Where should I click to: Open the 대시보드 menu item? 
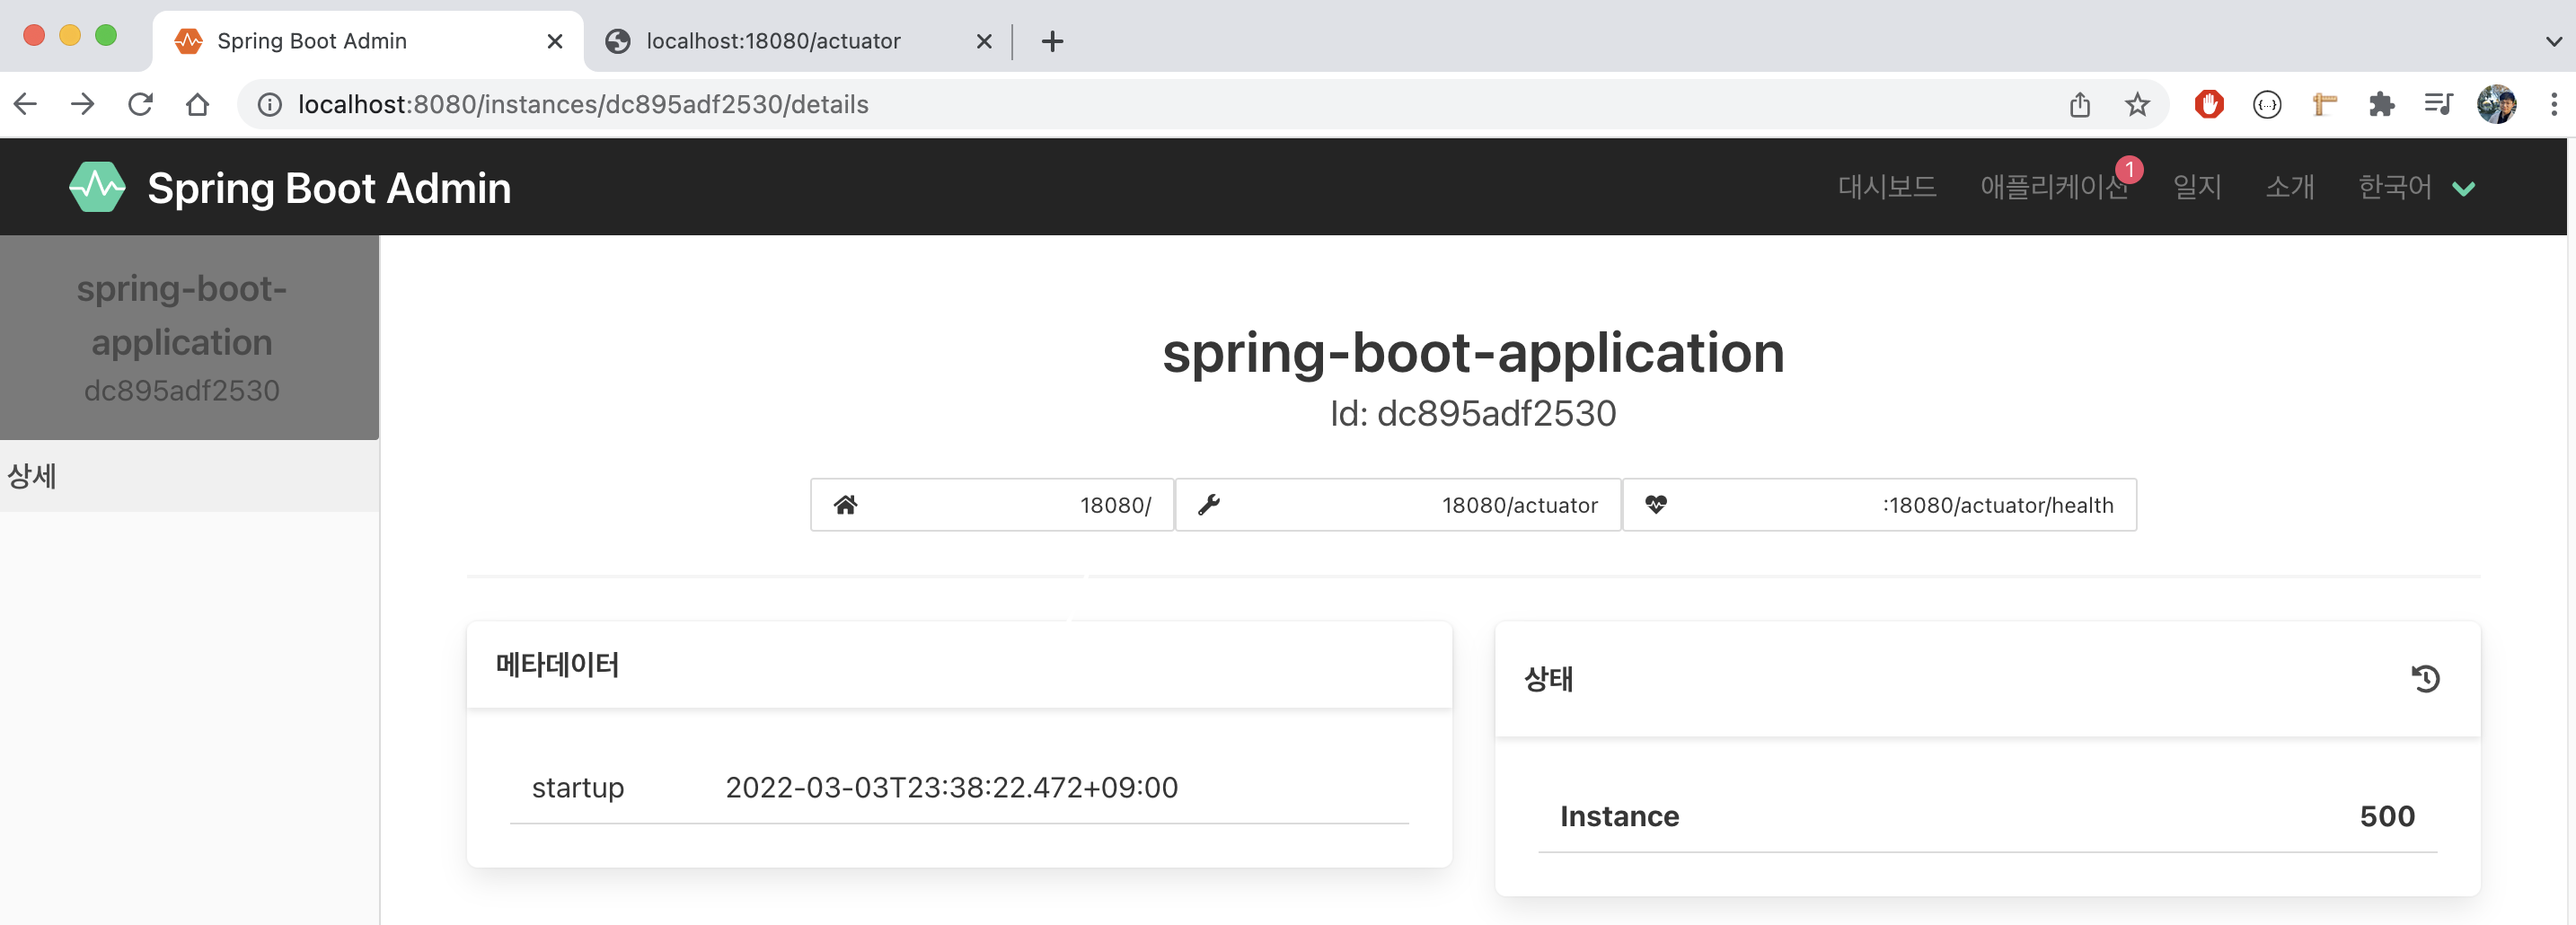[x=1887, y=187]
